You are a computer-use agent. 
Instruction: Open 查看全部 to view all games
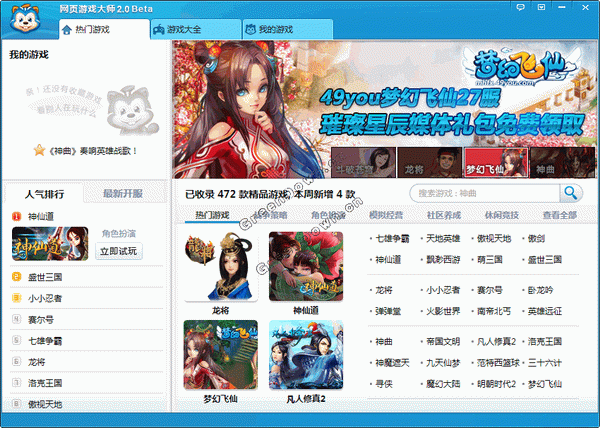[560, 215]
